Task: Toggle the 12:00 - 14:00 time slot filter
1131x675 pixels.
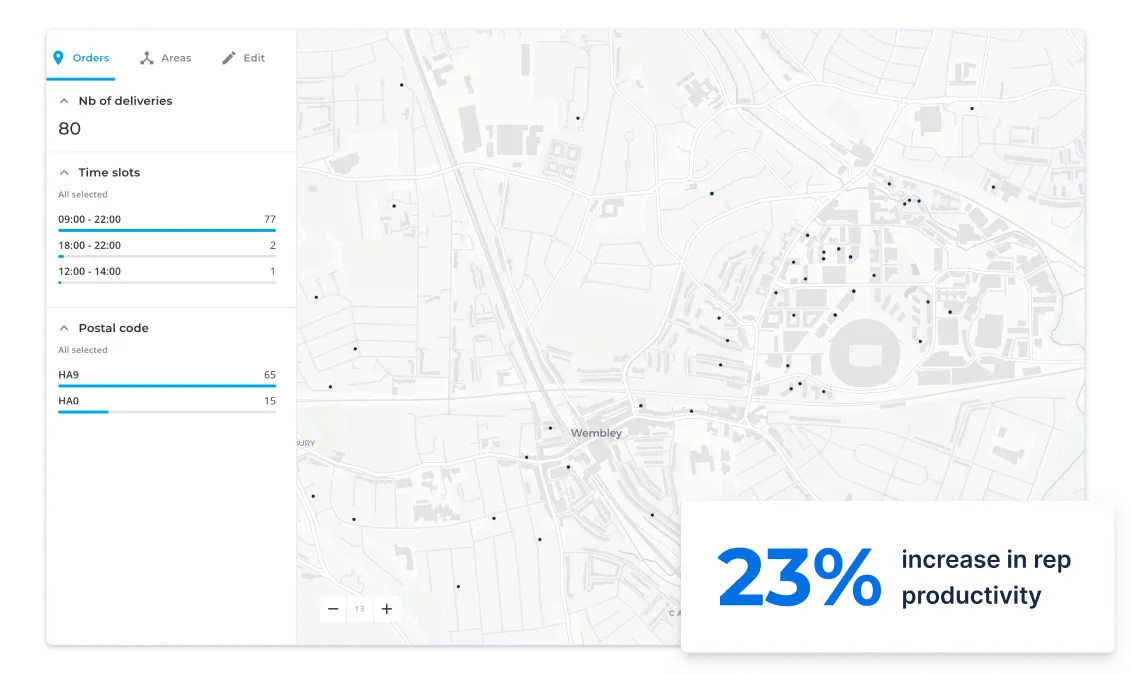Action: [x=90, y=271]
